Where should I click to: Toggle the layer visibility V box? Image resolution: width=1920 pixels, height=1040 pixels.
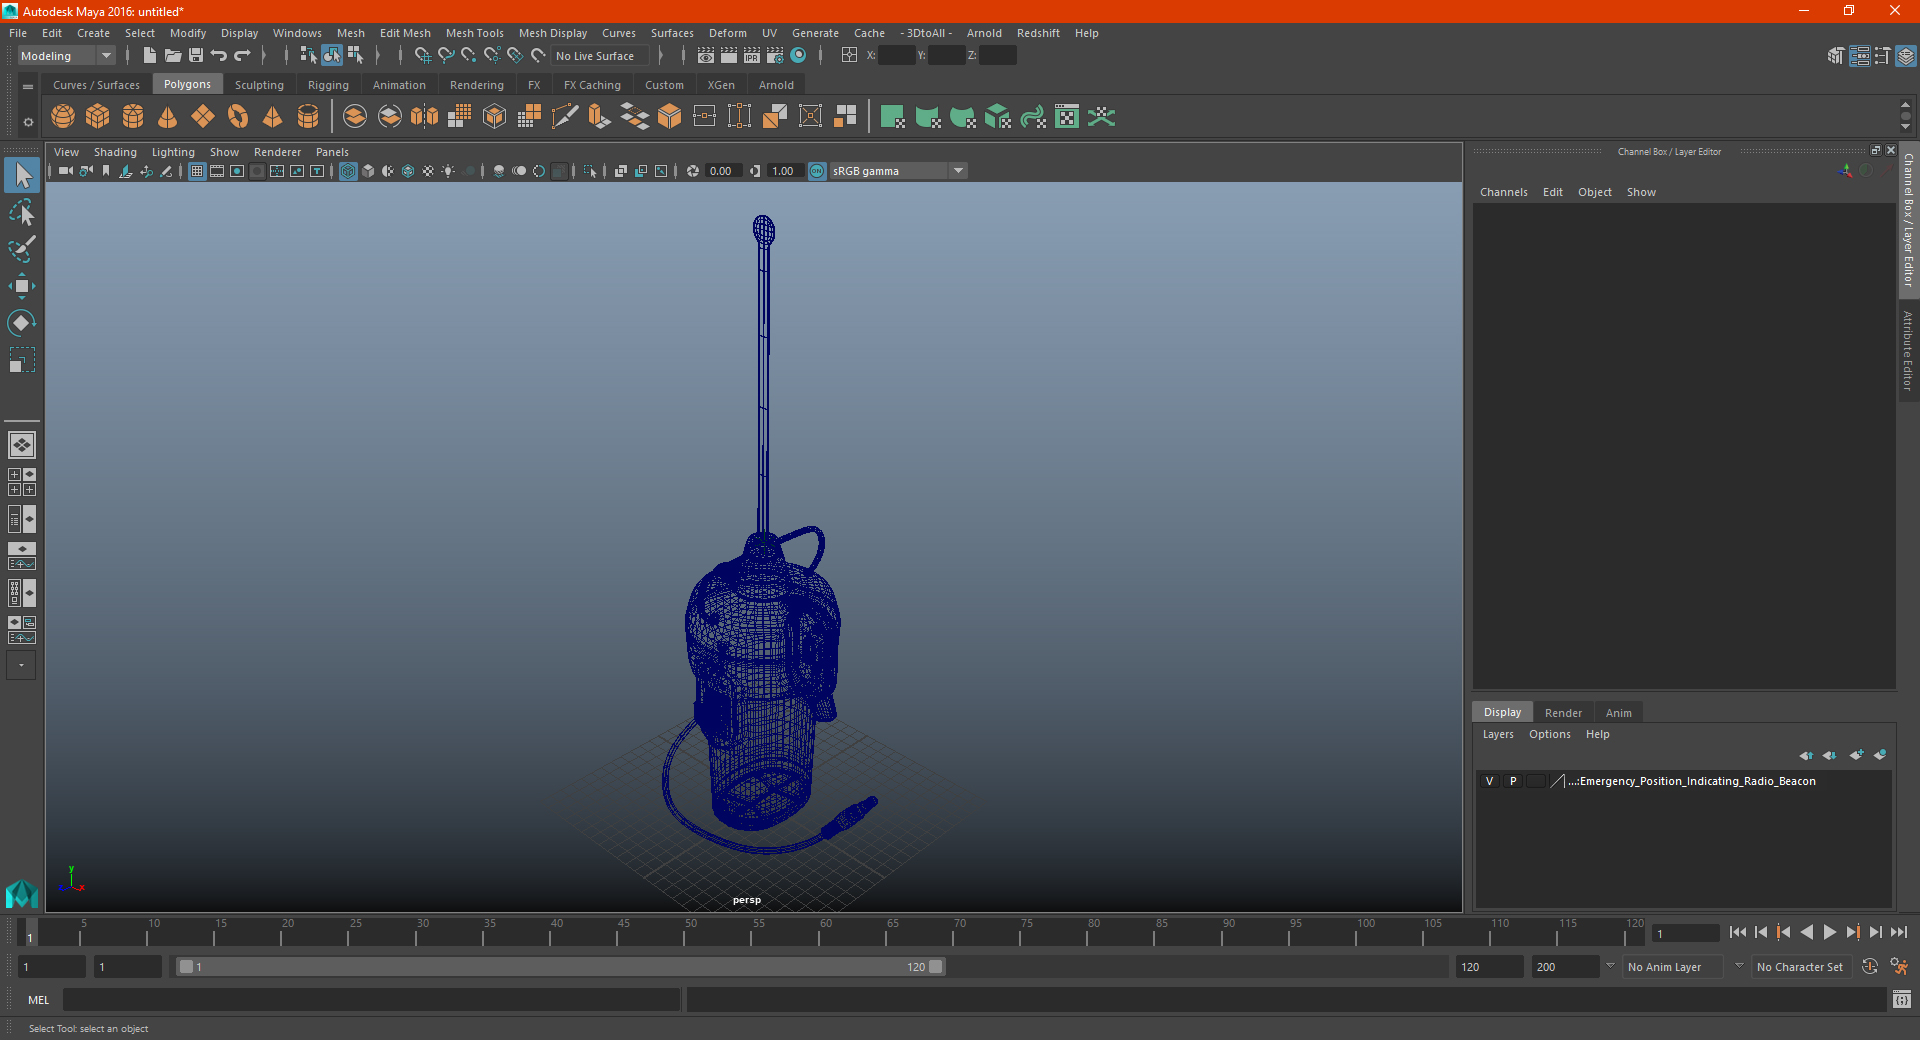click(1489, 781)
